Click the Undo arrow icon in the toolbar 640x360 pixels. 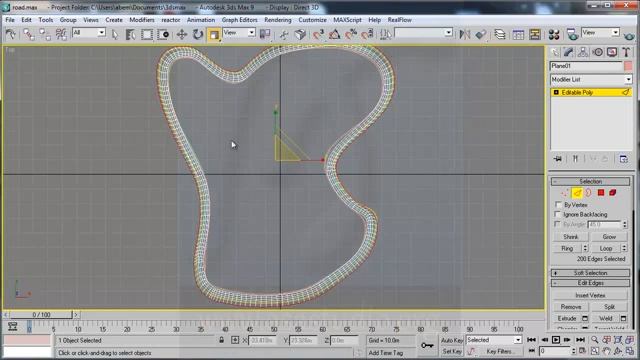tap(11, 34)
